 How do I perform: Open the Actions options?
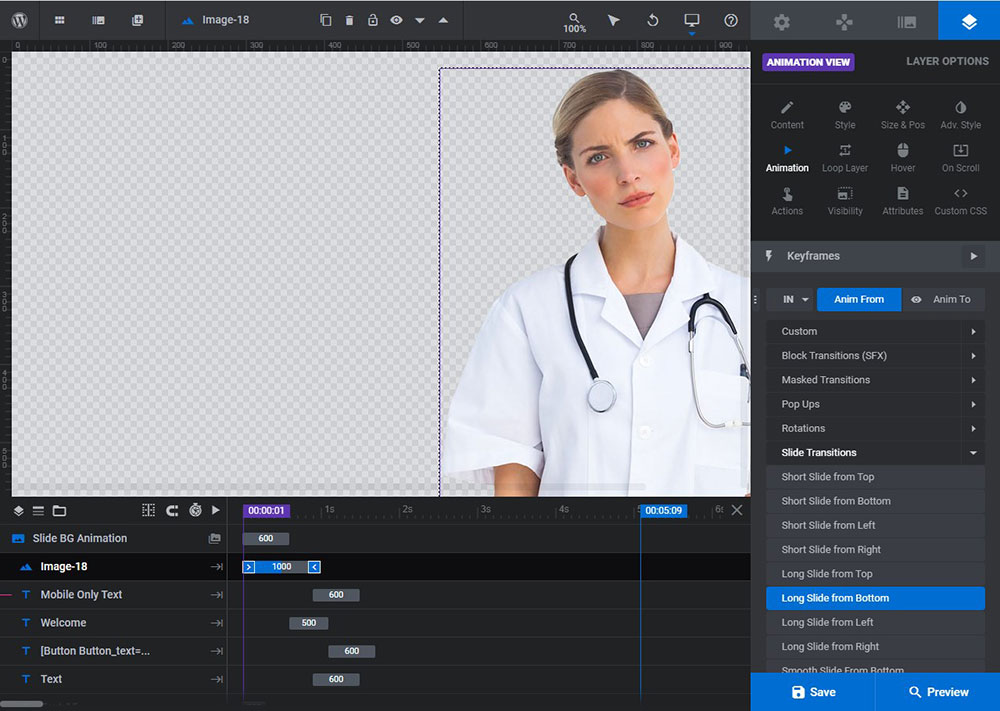(787, 202)
